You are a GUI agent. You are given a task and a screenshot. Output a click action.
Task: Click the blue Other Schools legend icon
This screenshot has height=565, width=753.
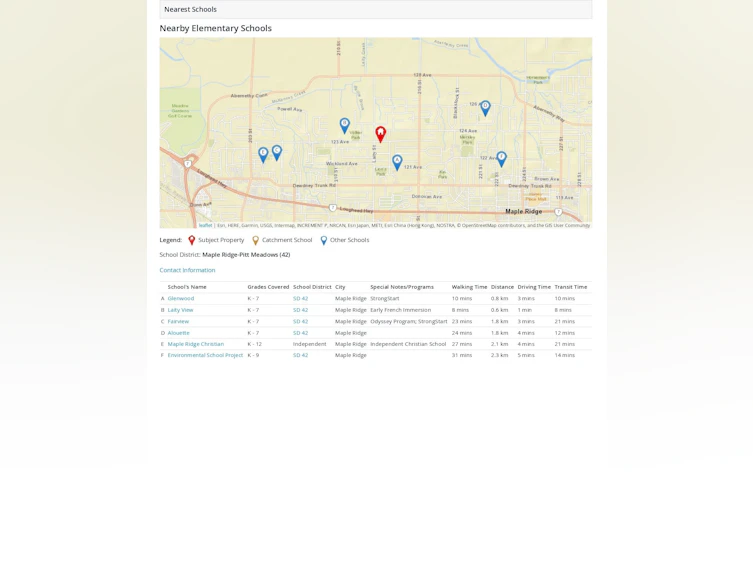[324, 240]
